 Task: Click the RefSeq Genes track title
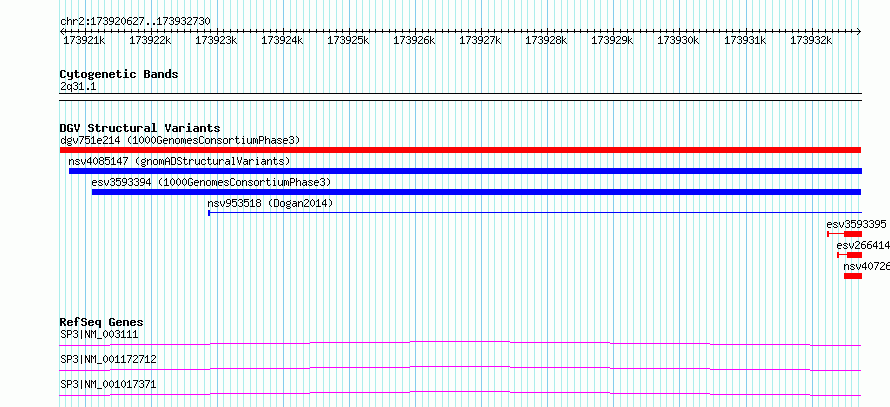102,323
